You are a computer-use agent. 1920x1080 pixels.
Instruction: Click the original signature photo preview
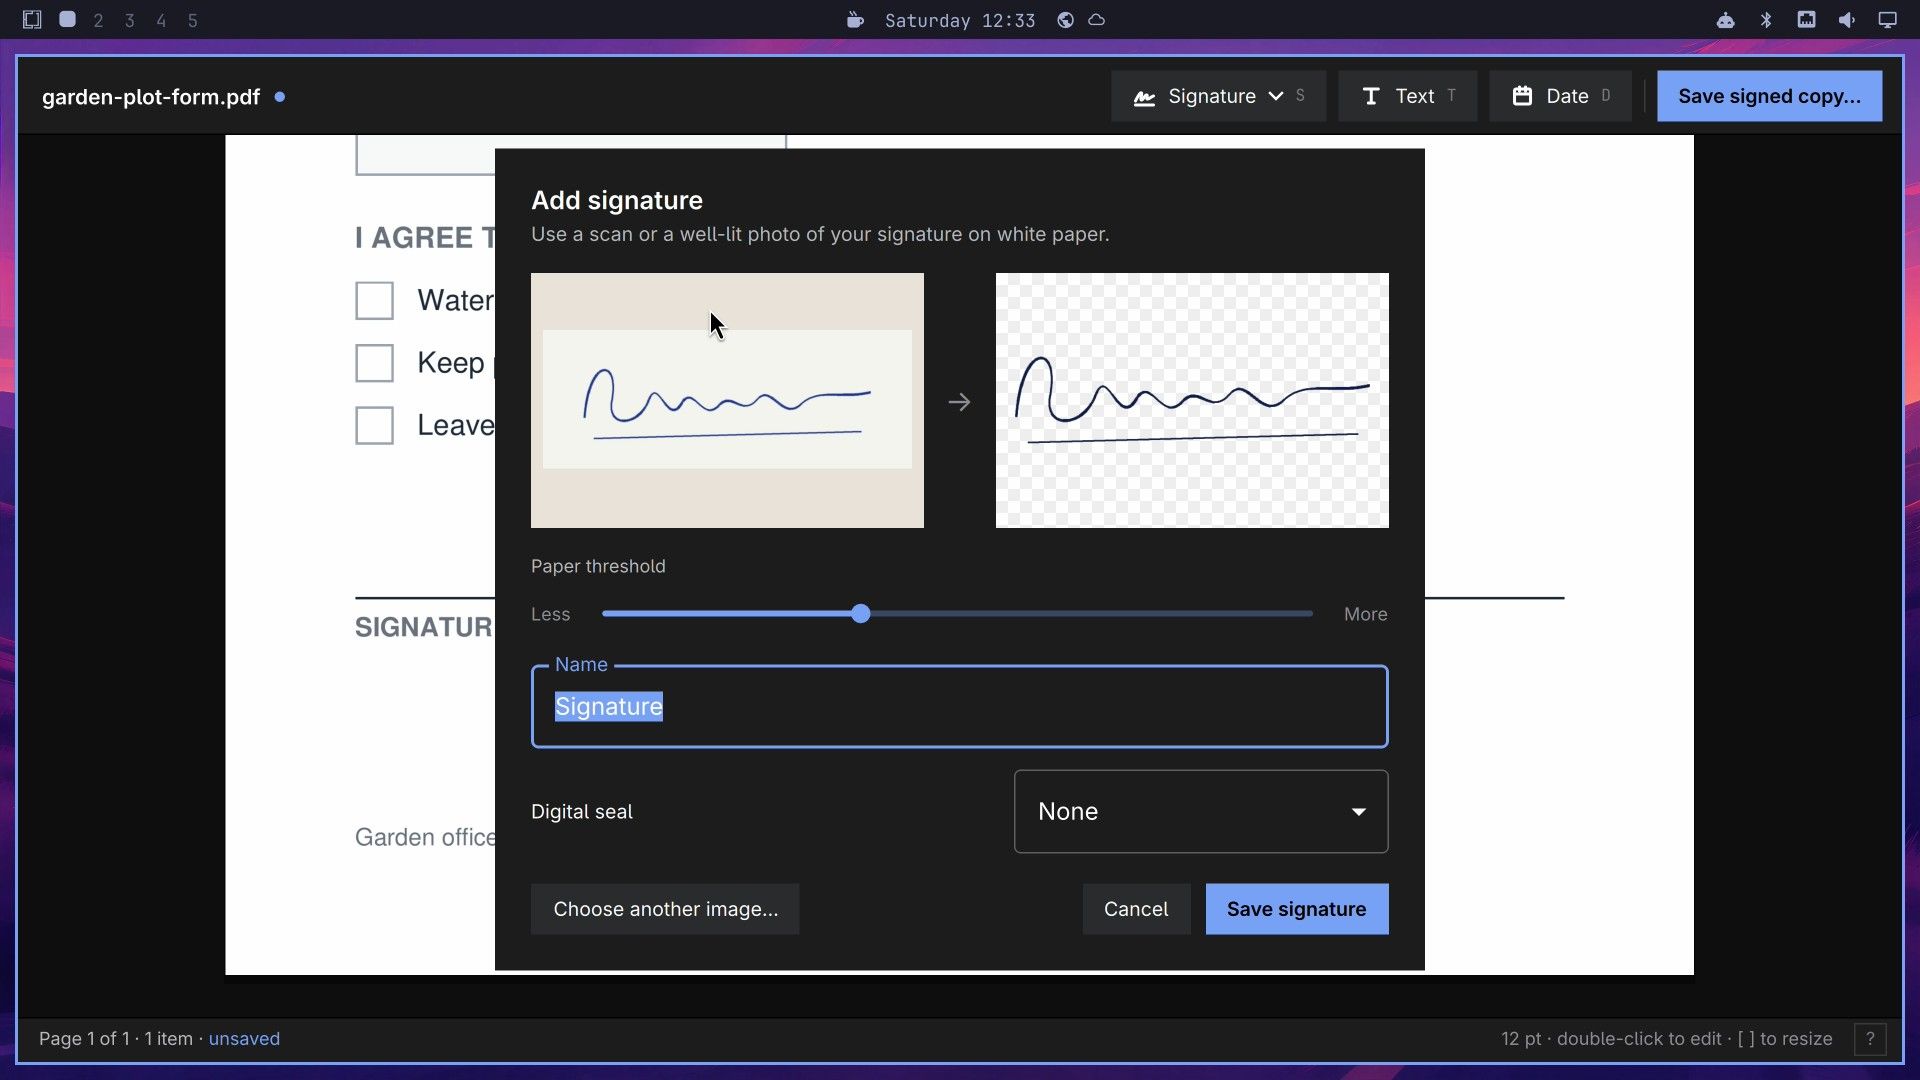pos(727,400)
